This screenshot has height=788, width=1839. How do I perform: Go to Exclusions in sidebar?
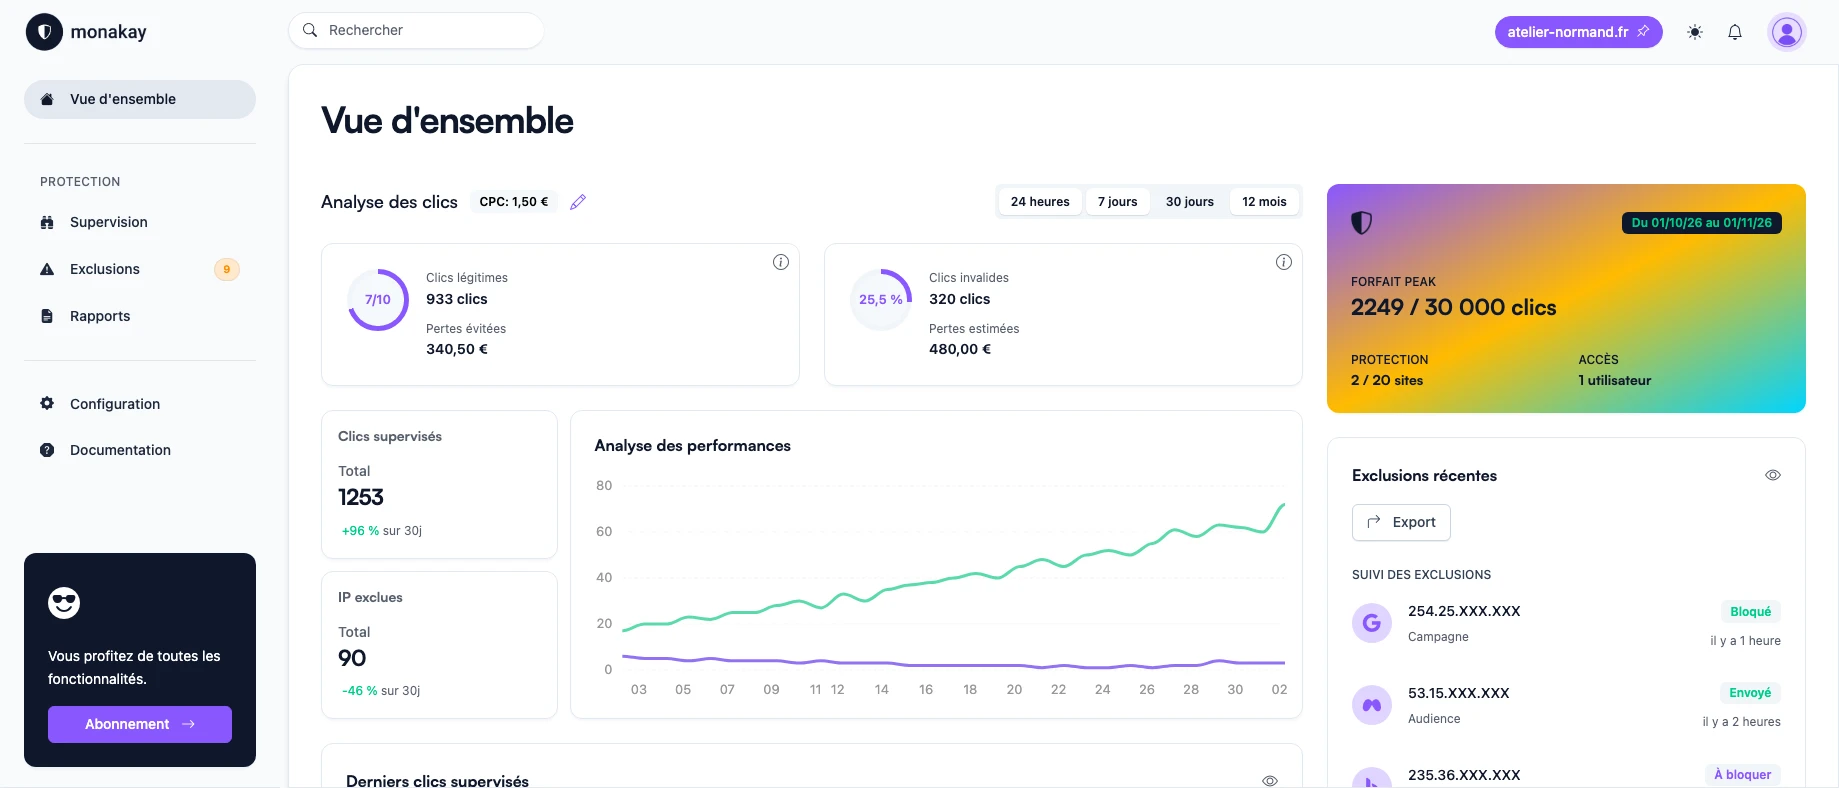click(140, 269)
